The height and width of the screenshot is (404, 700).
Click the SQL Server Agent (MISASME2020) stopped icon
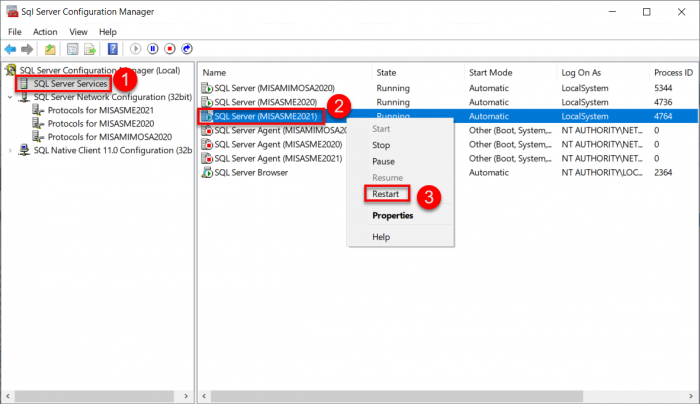207,144
